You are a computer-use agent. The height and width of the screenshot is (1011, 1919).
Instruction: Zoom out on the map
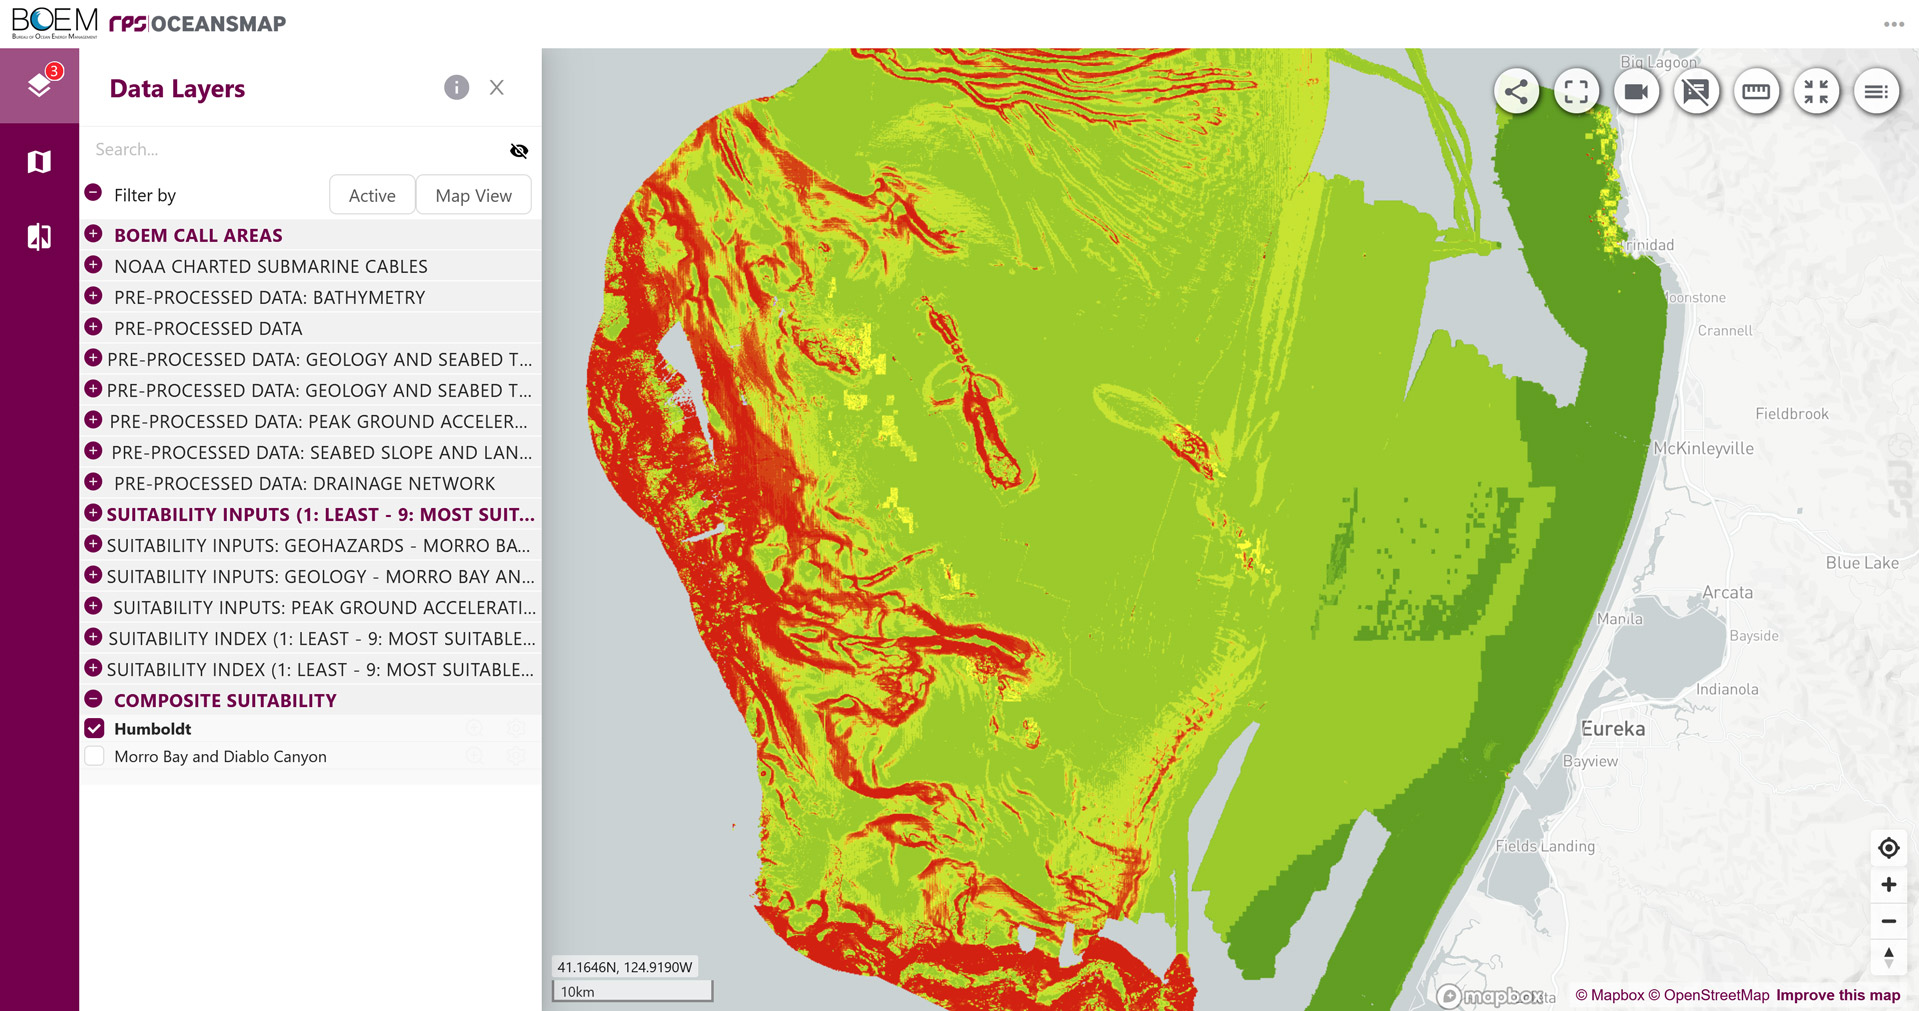tap(1888, 921)
